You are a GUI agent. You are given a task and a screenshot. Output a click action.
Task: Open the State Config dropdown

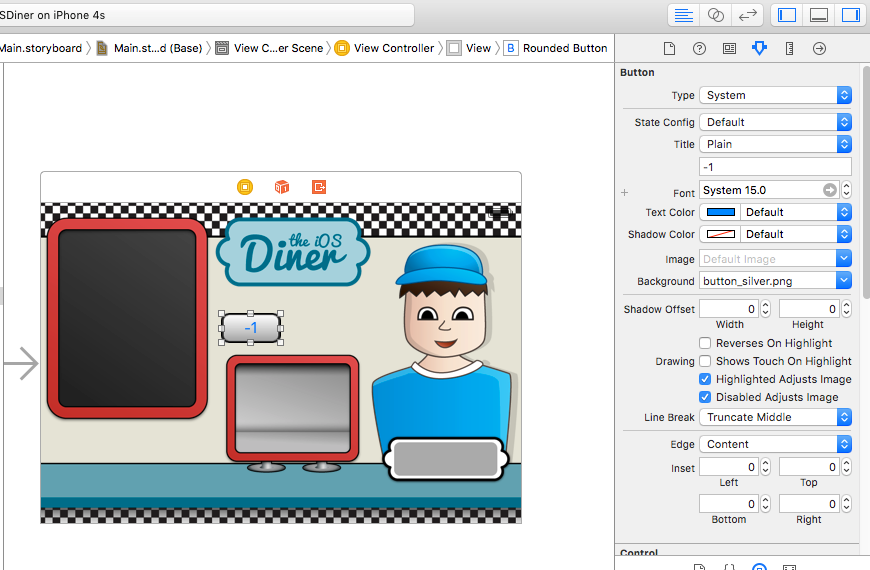[x=775, y=122]
